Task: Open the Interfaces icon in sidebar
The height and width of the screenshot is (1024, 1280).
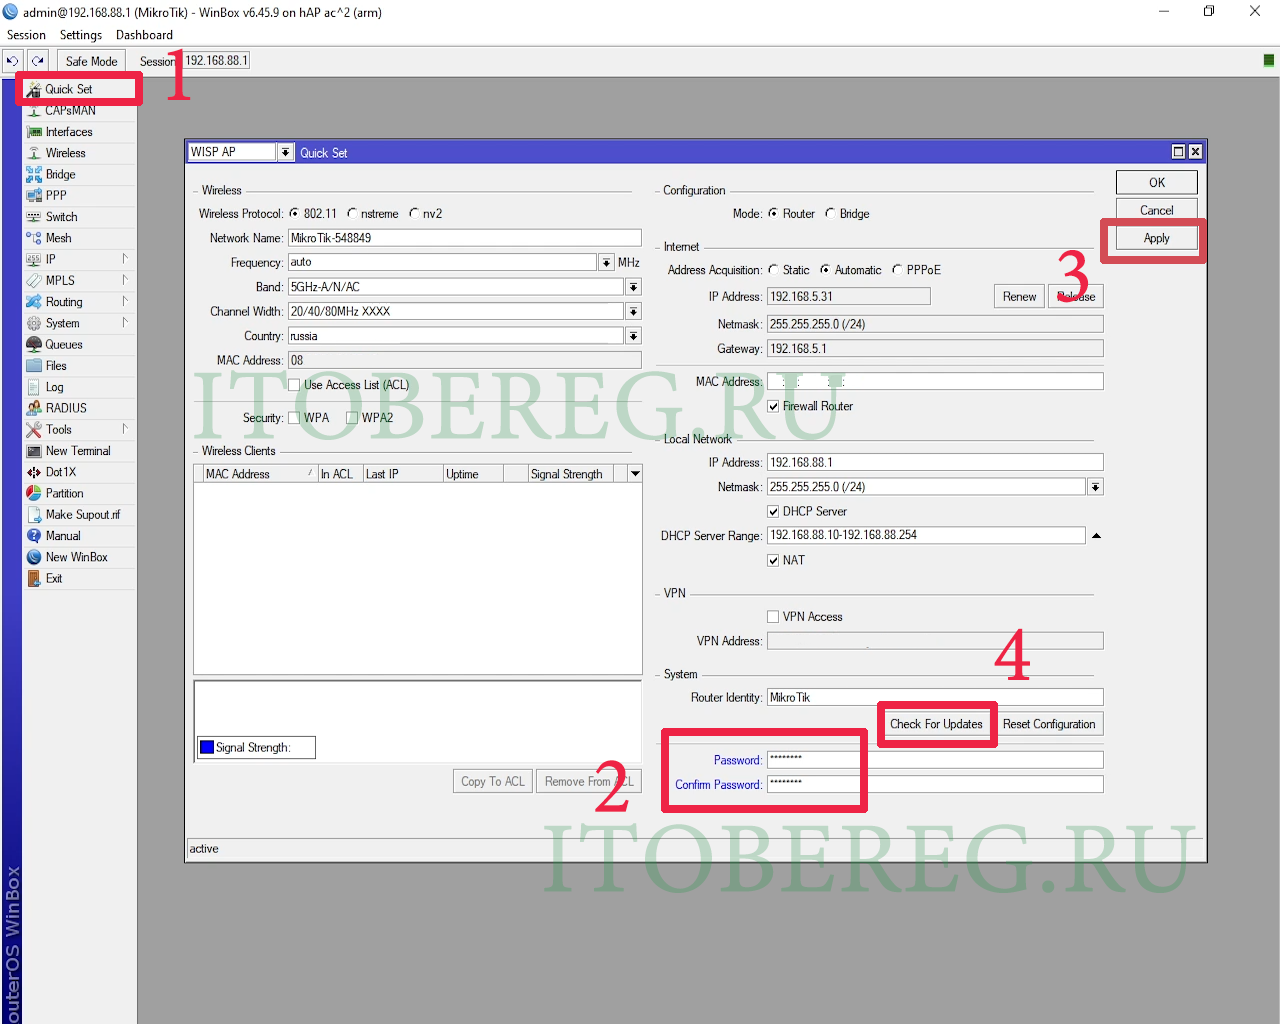Action: 34,132
